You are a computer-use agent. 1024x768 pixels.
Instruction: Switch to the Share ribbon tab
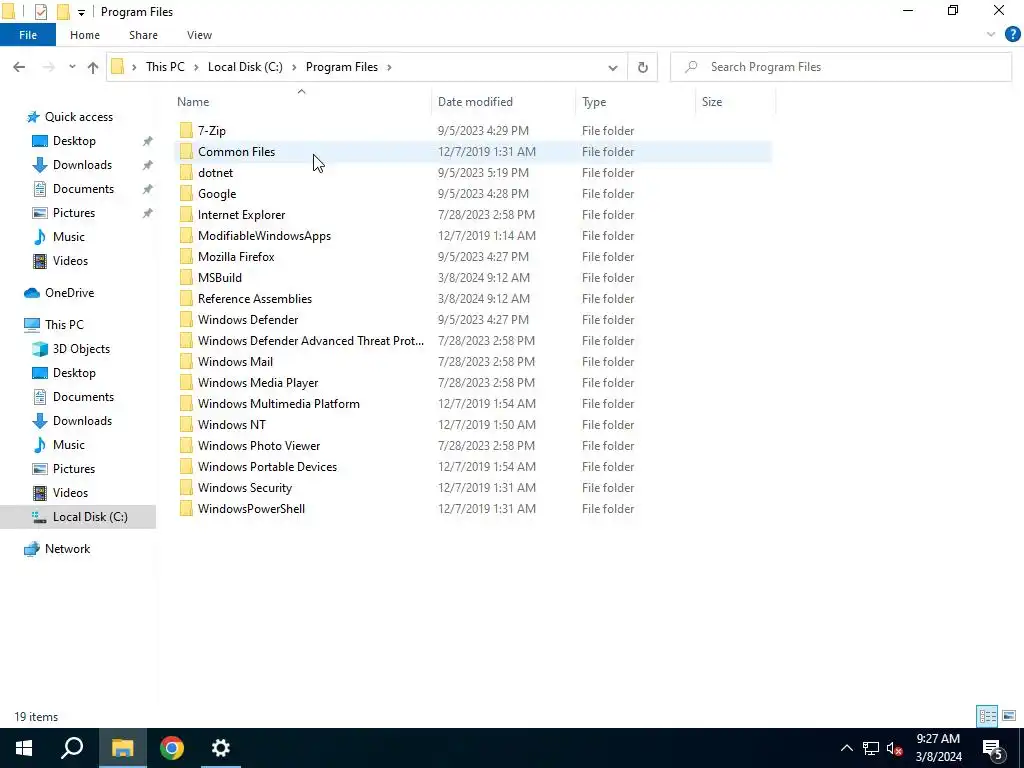coord(143,35)
